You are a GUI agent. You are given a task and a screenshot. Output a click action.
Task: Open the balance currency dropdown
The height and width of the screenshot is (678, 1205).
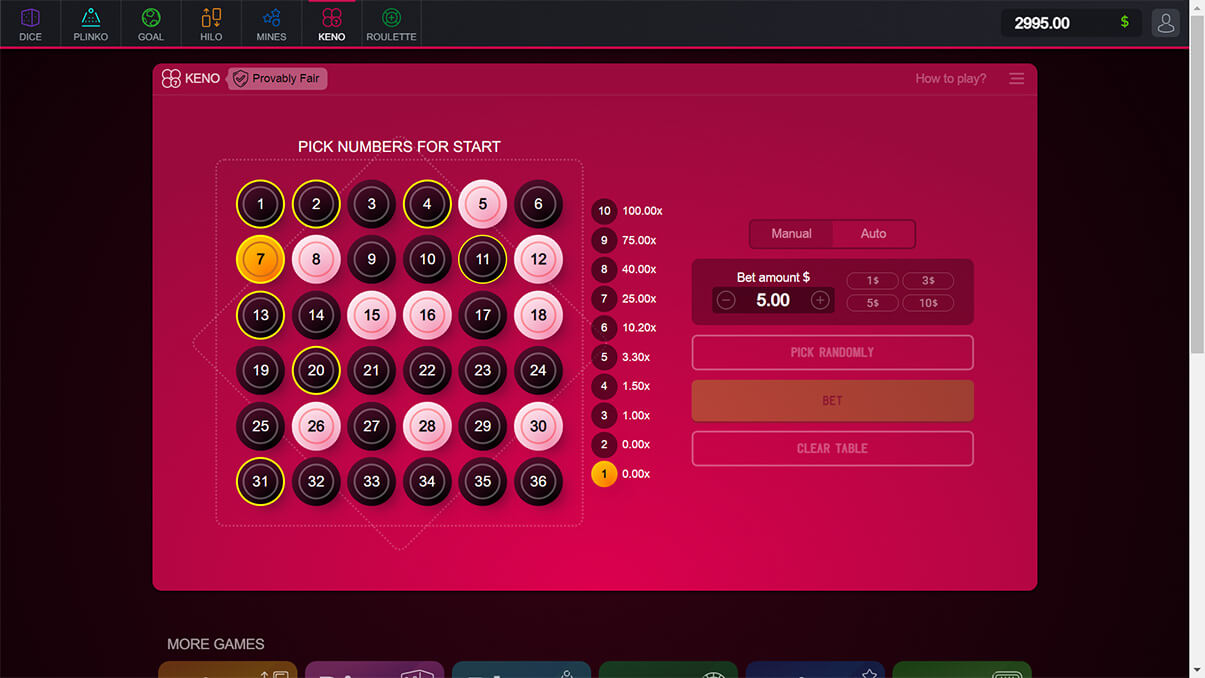[1124, 23]
